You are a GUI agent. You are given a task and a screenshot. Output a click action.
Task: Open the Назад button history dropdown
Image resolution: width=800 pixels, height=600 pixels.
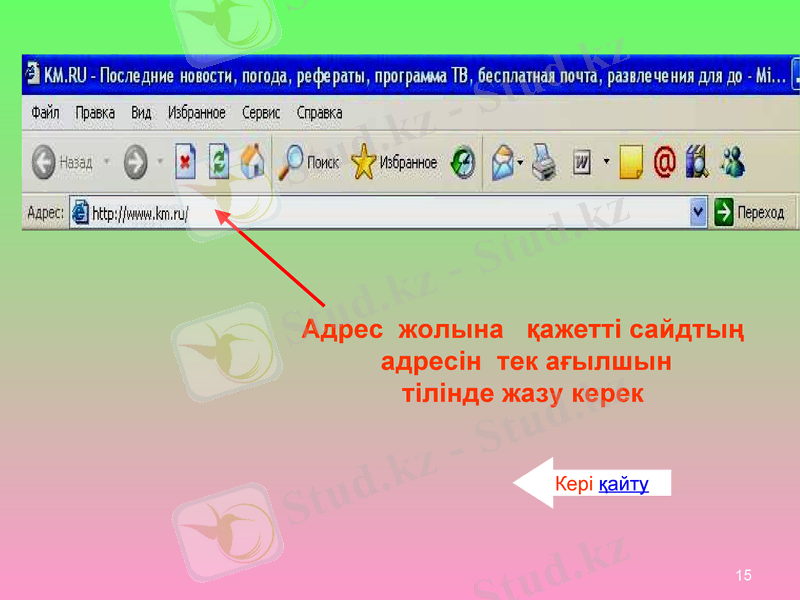(x=108, y=161)
